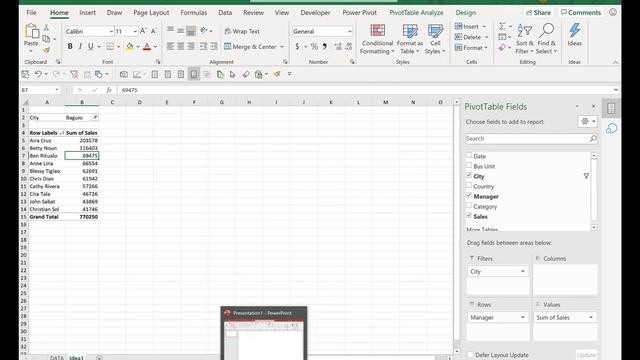This screenshot has width=640, height=360.
Task: Open the Fill Color bucket
Action: click(x=129, y=47)
